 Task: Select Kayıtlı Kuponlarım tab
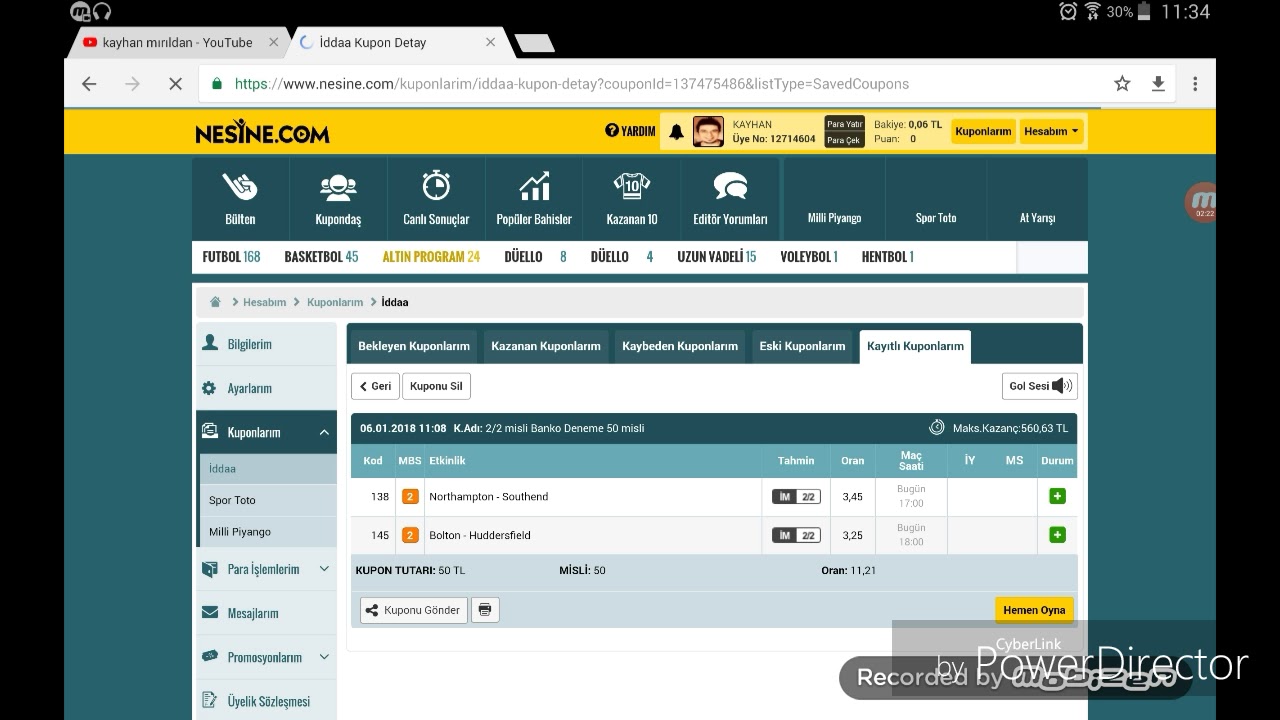pos(915,346)
